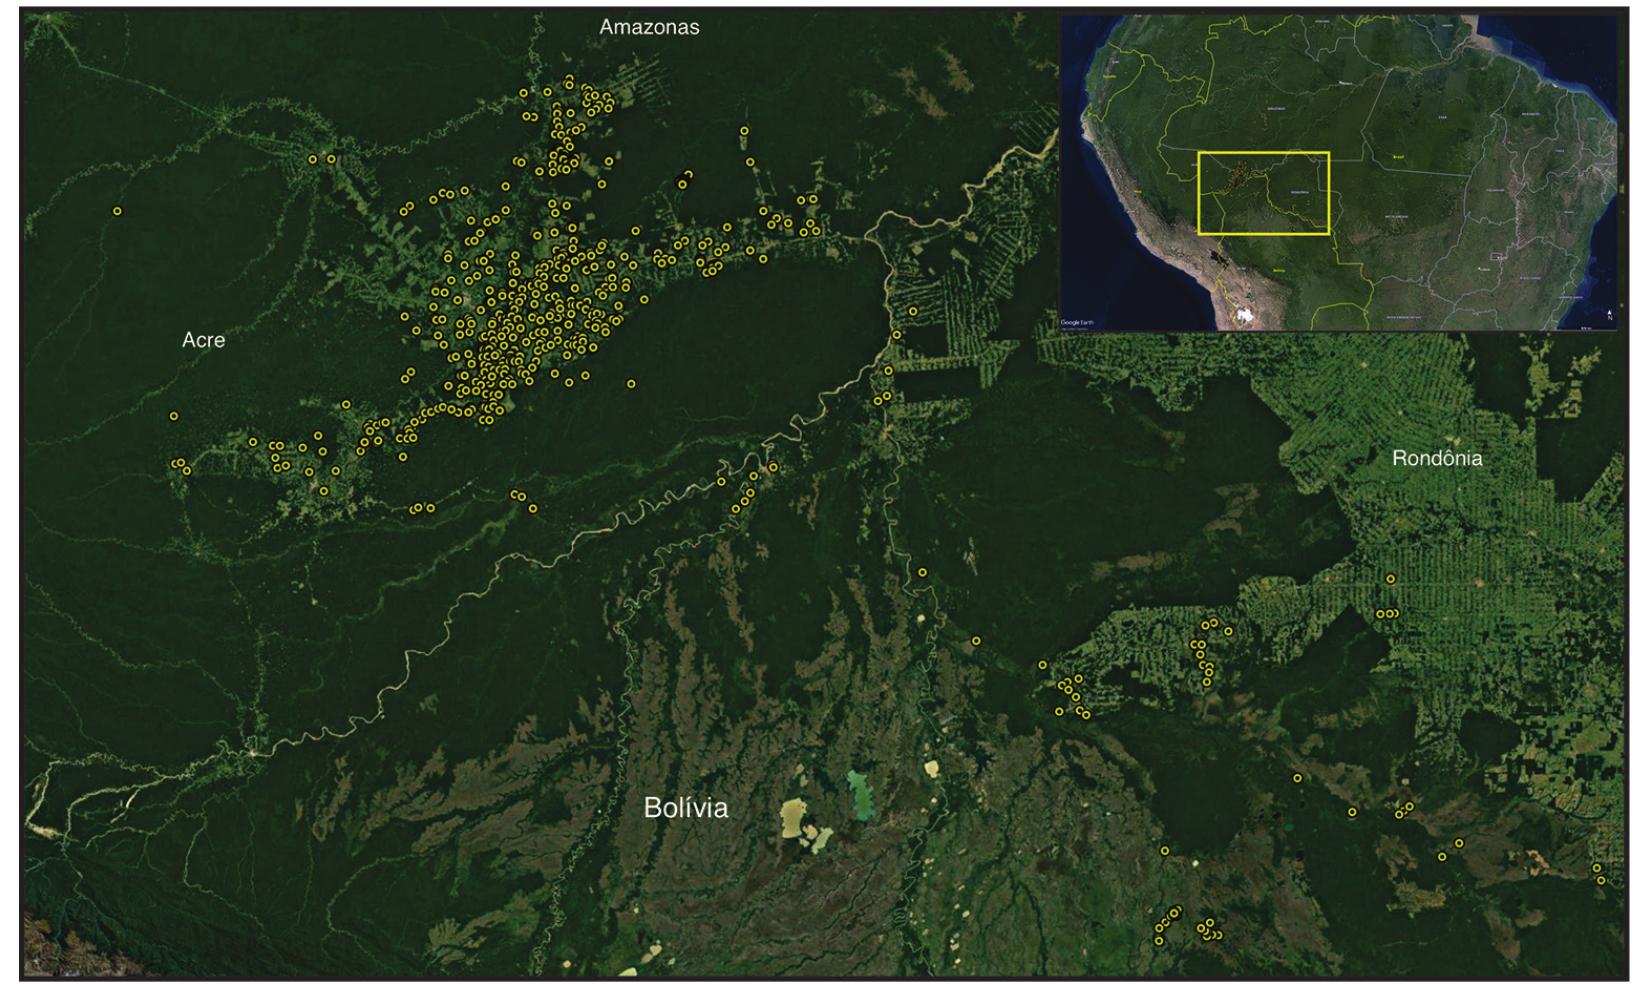1639x984 pixels.
Task: Click the lone yellow marker south of the river bend
Action: (x=922, y=572)
